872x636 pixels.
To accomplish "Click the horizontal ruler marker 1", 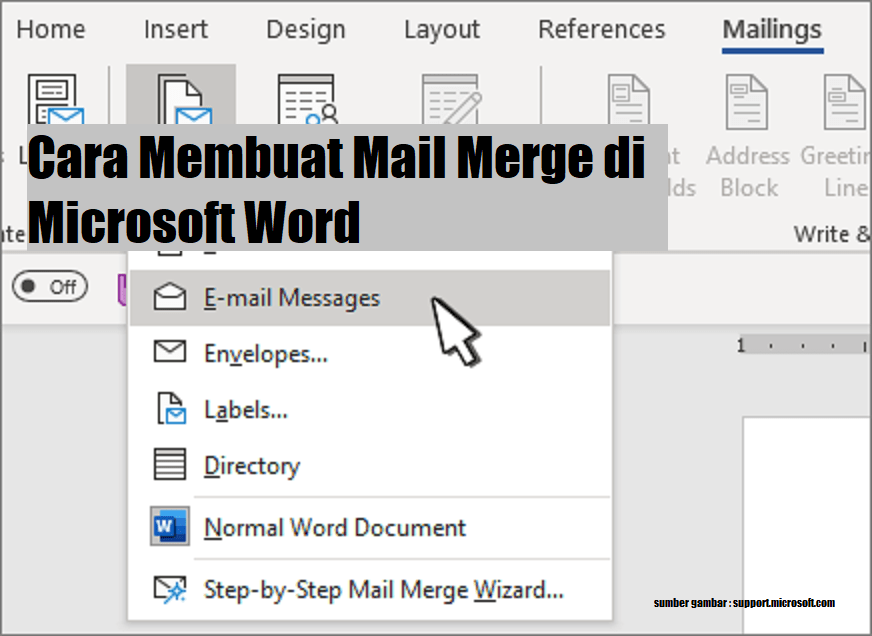I will pyautogui.click(x=741, y=346).
